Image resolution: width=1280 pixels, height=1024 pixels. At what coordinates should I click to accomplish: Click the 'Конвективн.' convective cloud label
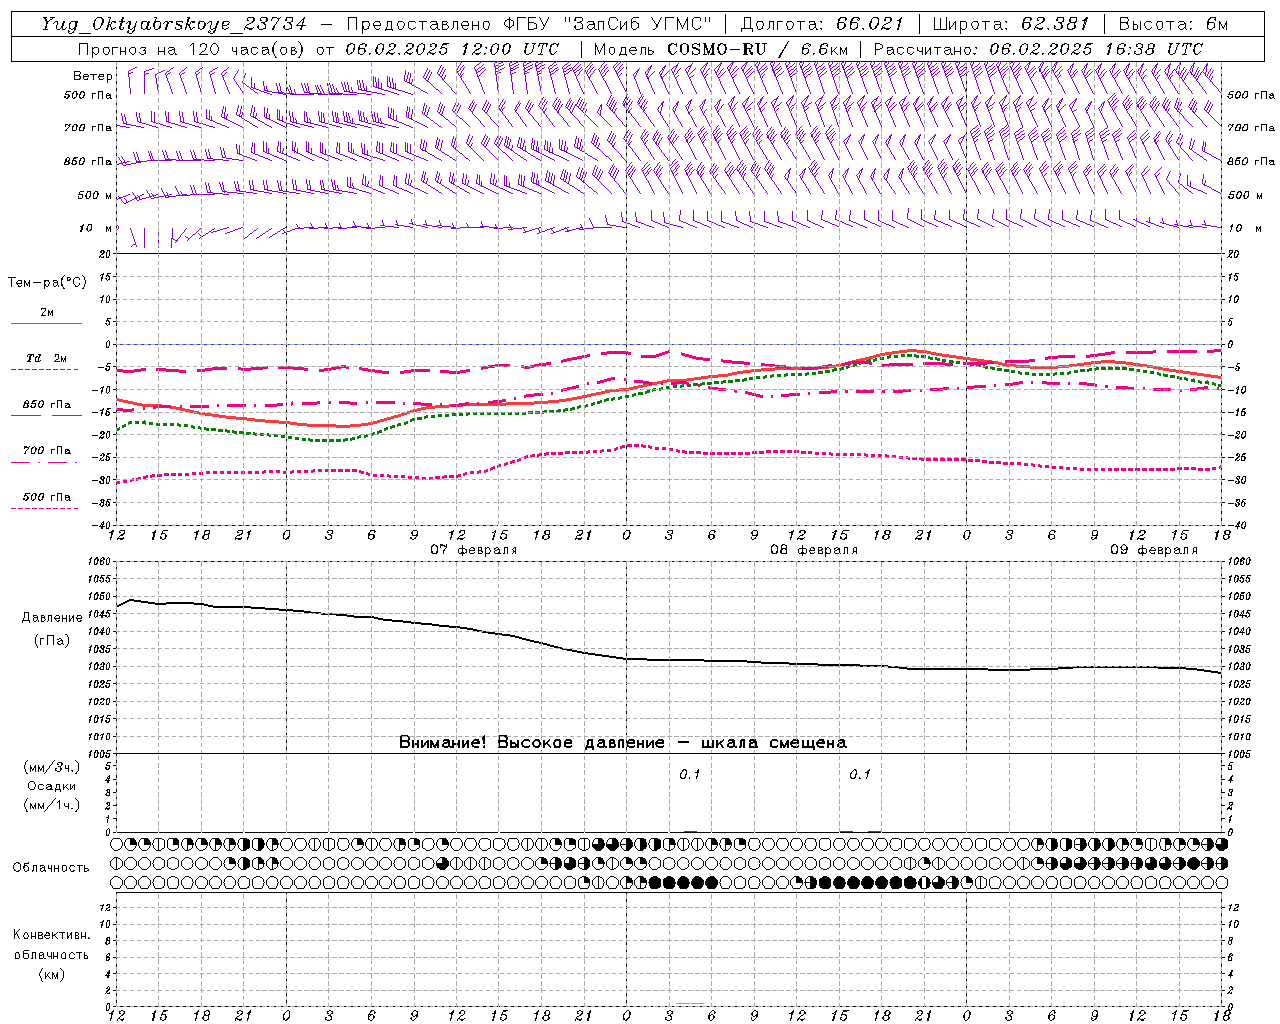click(51, 935)
